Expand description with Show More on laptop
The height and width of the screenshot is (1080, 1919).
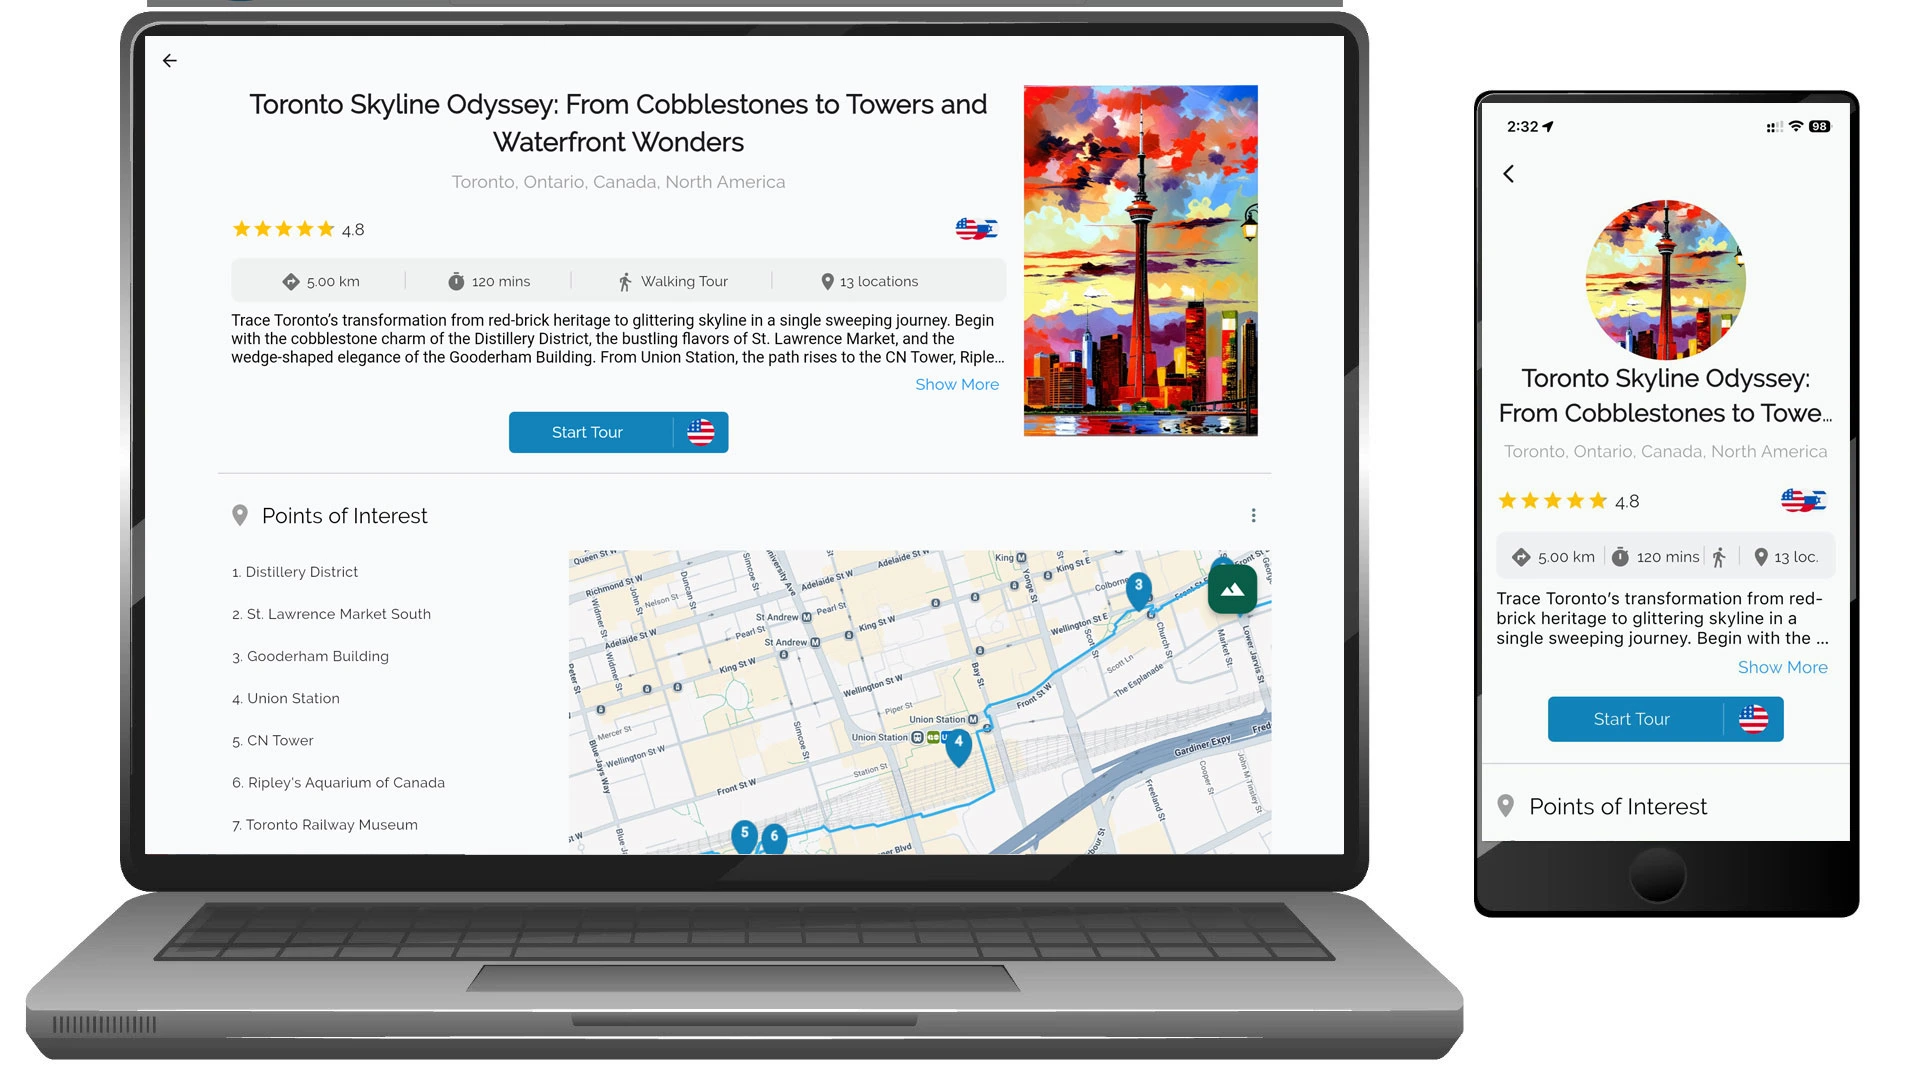[x=956, y=385]
